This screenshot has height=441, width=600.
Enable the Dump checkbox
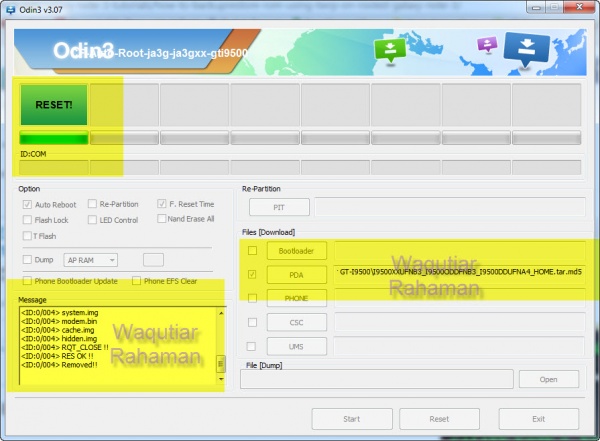coord(27,260)
